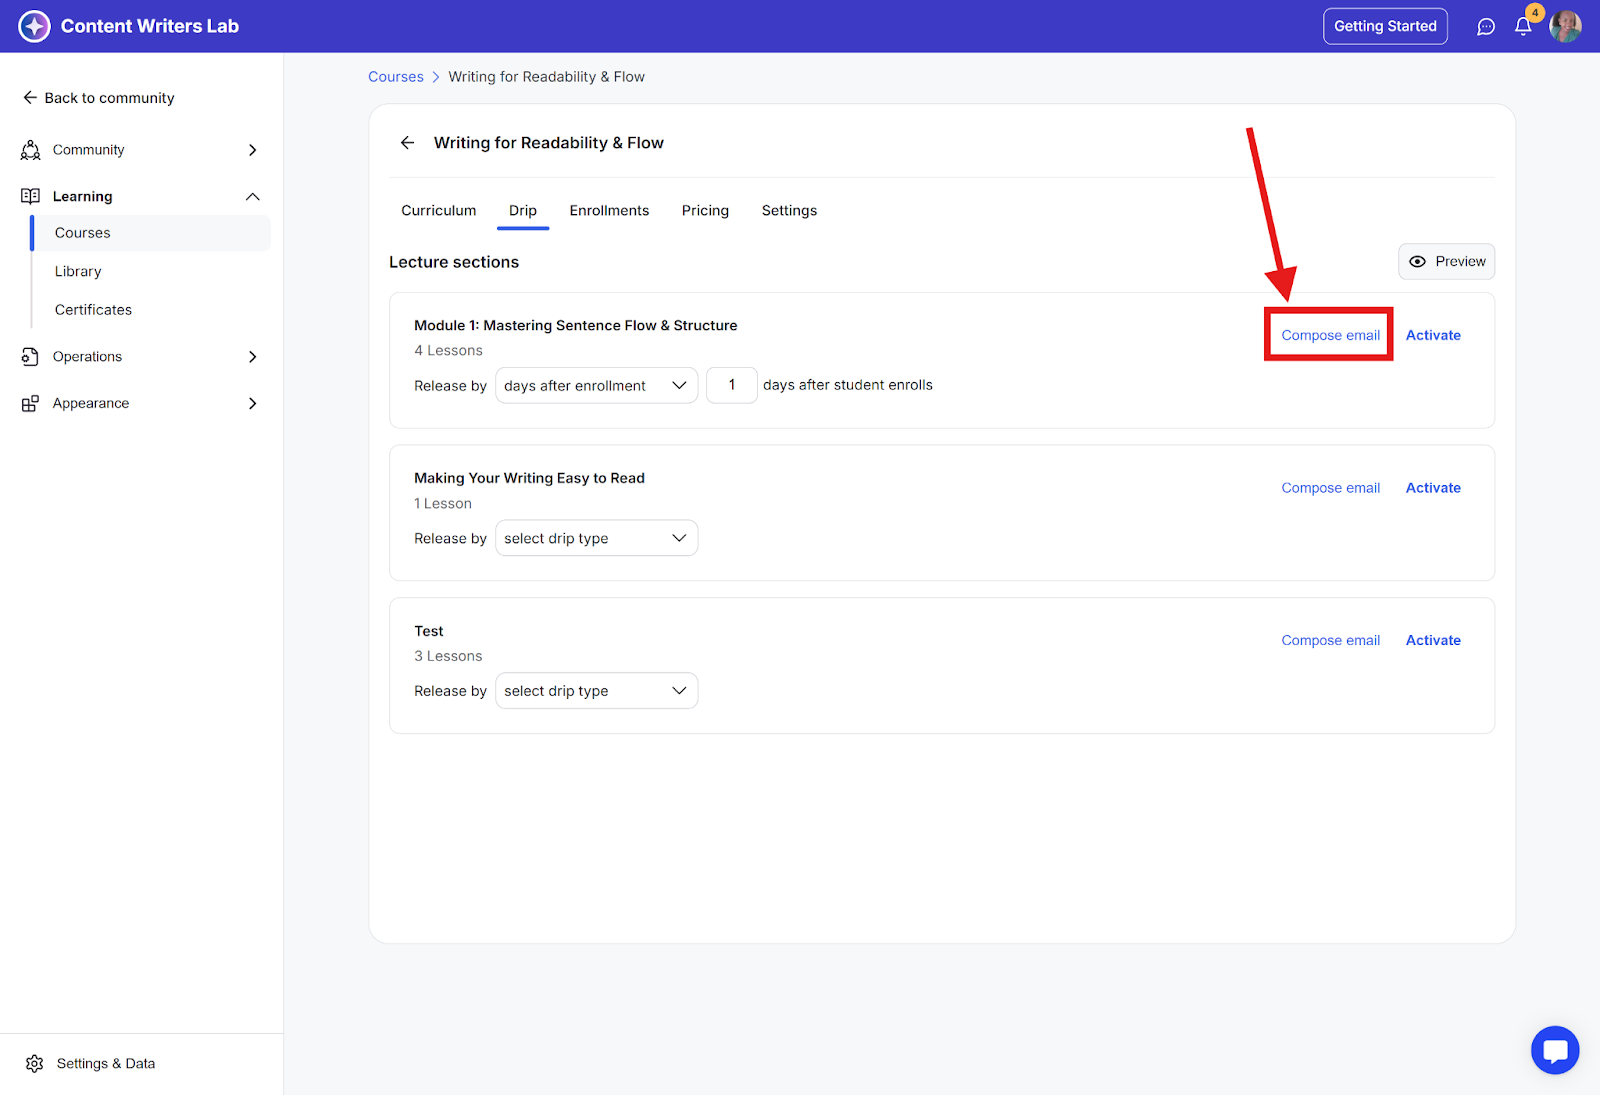Compose email for Making Your Writing Easy to Read
1600x1095 pixels.
click(1330, 488)
